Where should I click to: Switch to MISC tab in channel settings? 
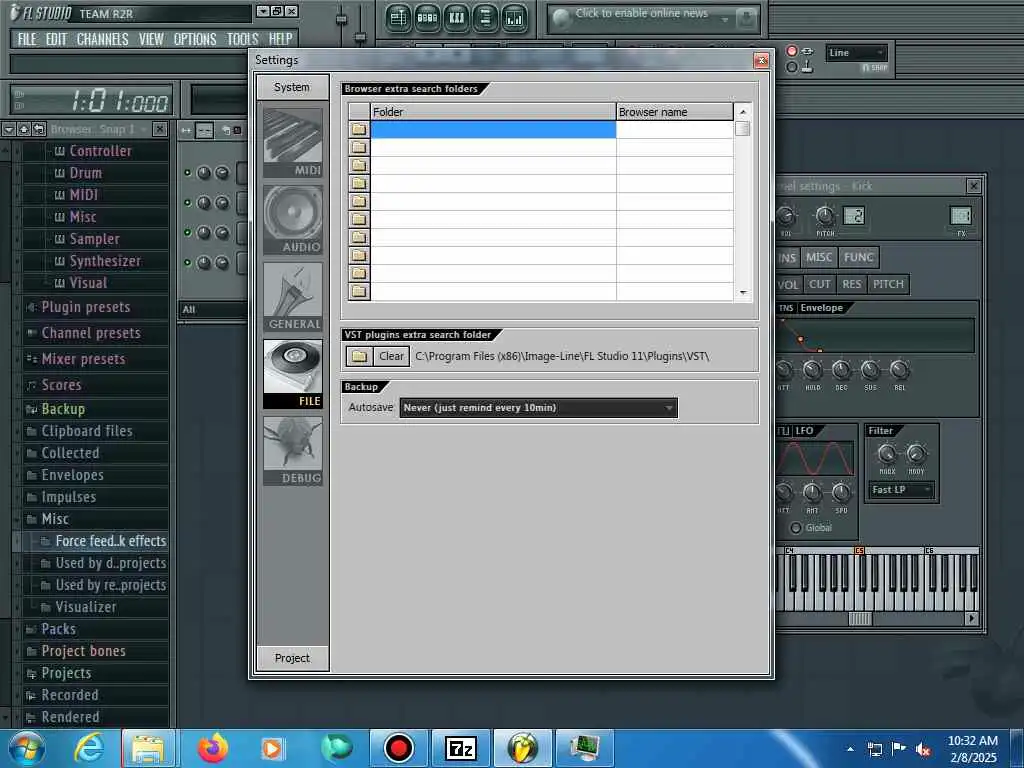click(x=818, y=257)
